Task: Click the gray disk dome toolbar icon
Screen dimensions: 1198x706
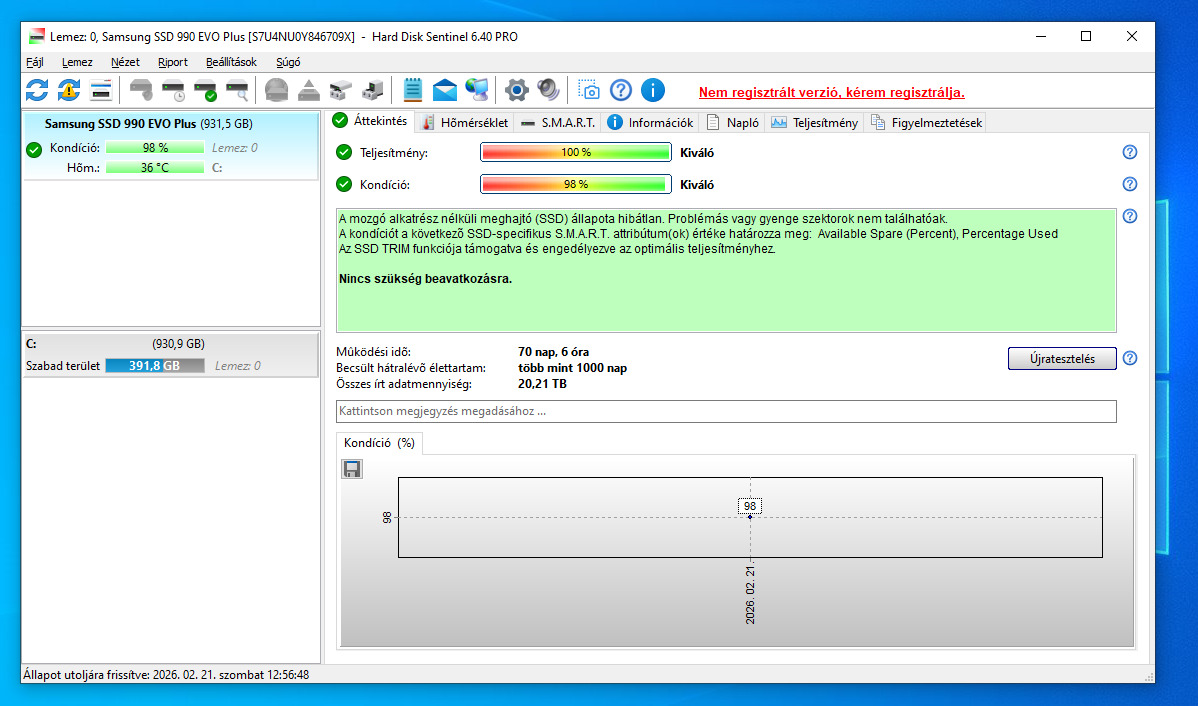Action: pyautogui.click(x=277, y=90)
